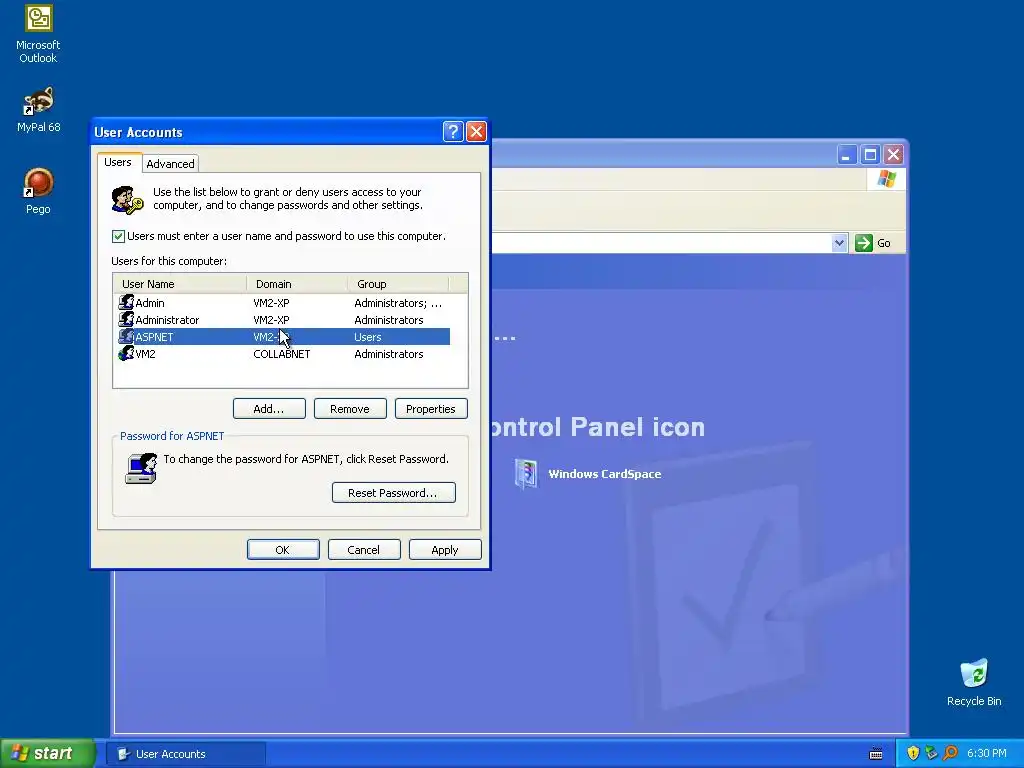This screenshot has height=768, width=1024.
Task: Click the users and key icon
Action: tap(127, 200)
